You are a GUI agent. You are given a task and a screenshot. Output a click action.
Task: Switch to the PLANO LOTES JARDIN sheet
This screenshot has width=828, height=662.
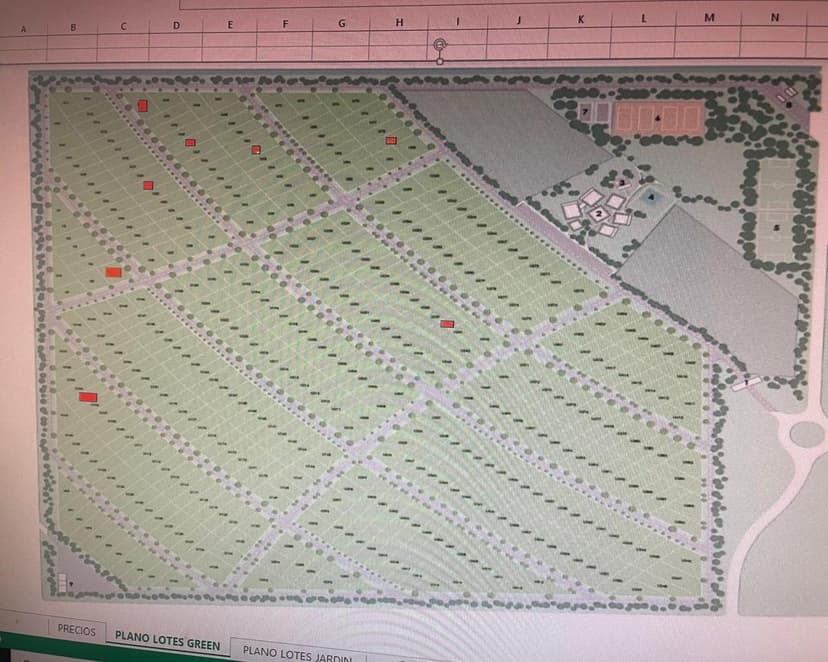pos(296,650)
